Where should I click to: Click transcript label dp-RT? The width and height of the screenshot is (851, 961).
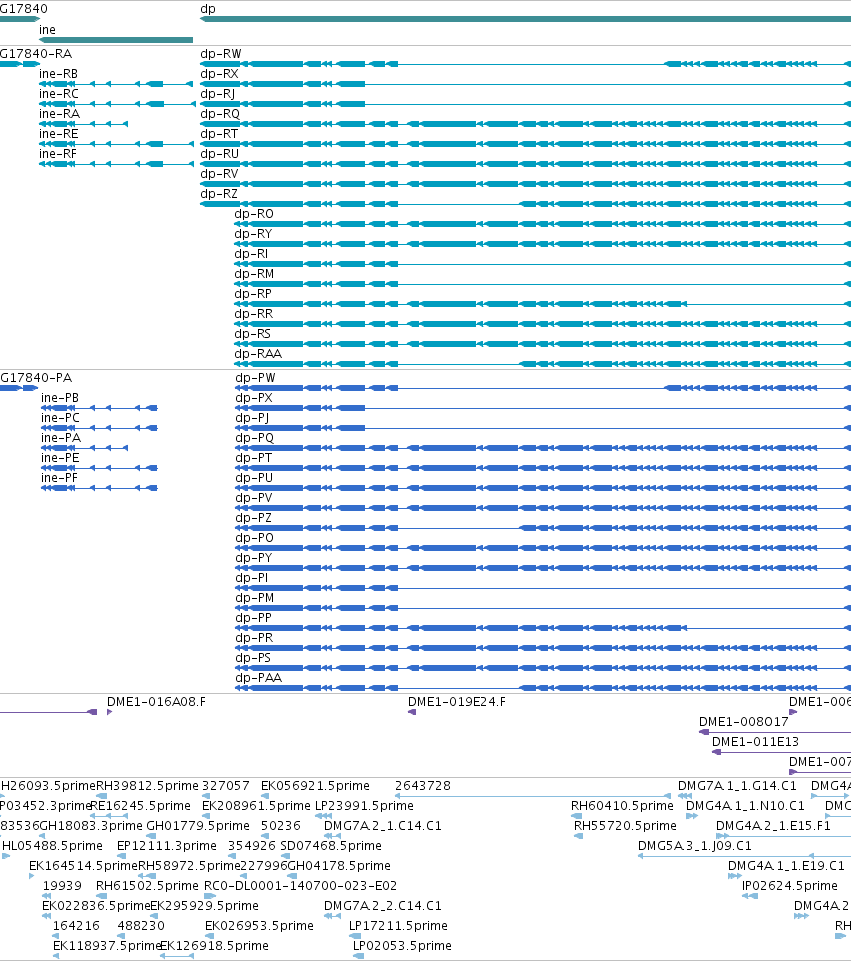coord(219,134)
